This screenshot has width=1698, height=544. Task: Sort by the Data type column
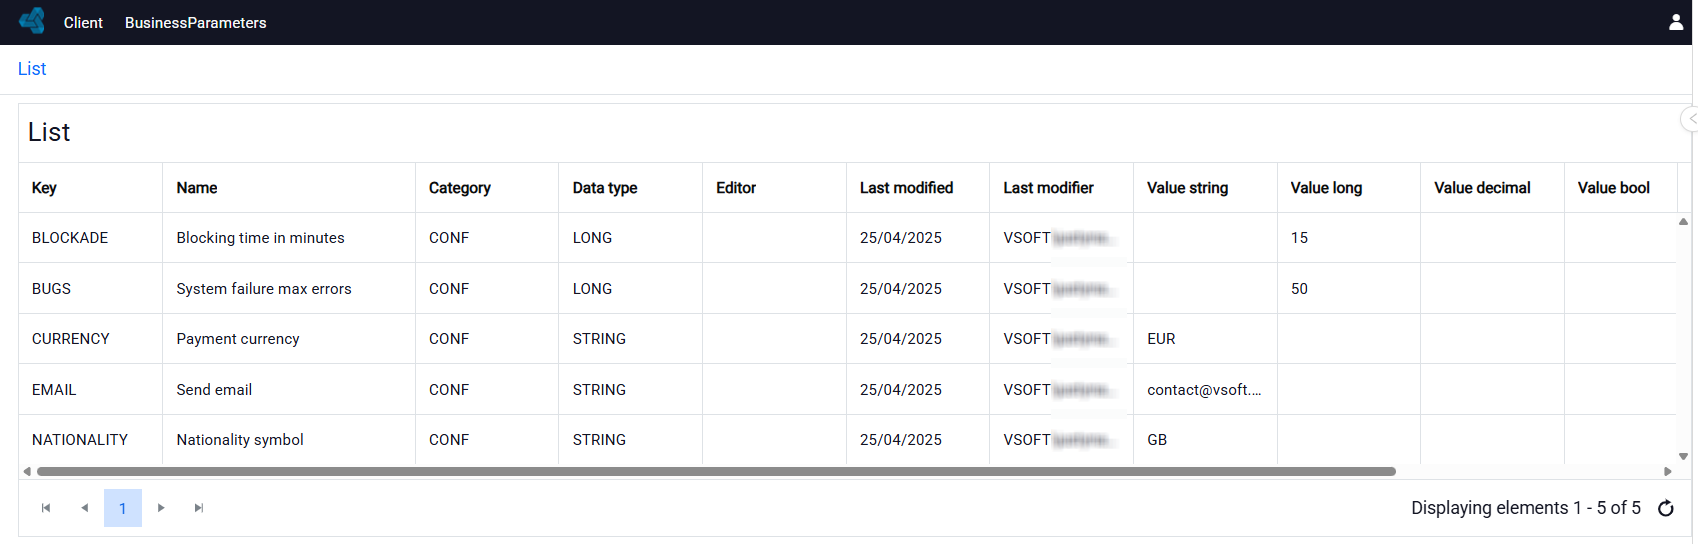pyautogui.click(x=605, y=188)
